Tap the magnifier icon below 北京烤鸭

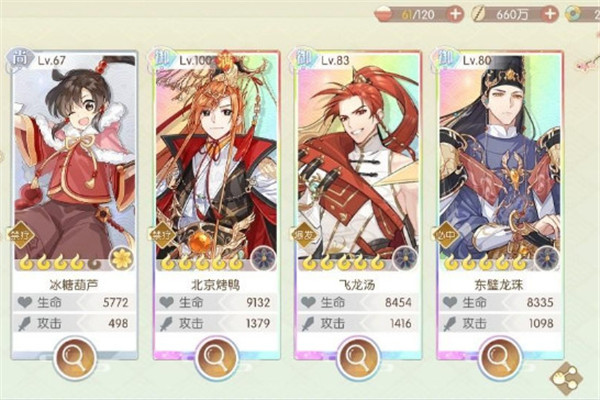click(216, 358)
